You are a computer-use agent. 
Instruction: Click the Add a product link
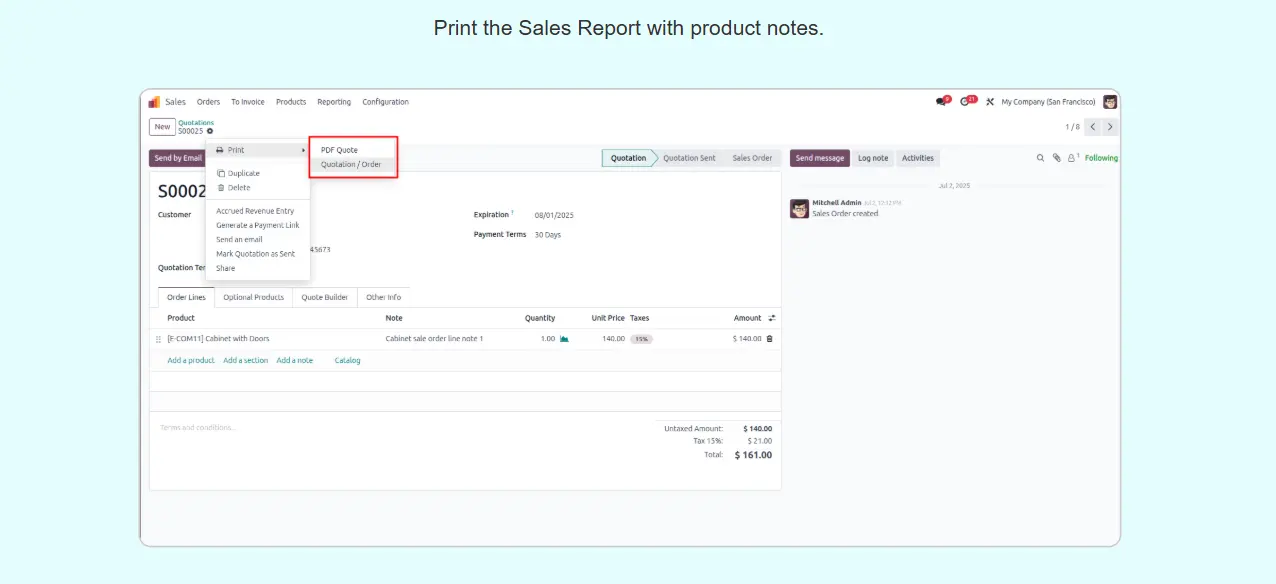[x=190, y=360]
